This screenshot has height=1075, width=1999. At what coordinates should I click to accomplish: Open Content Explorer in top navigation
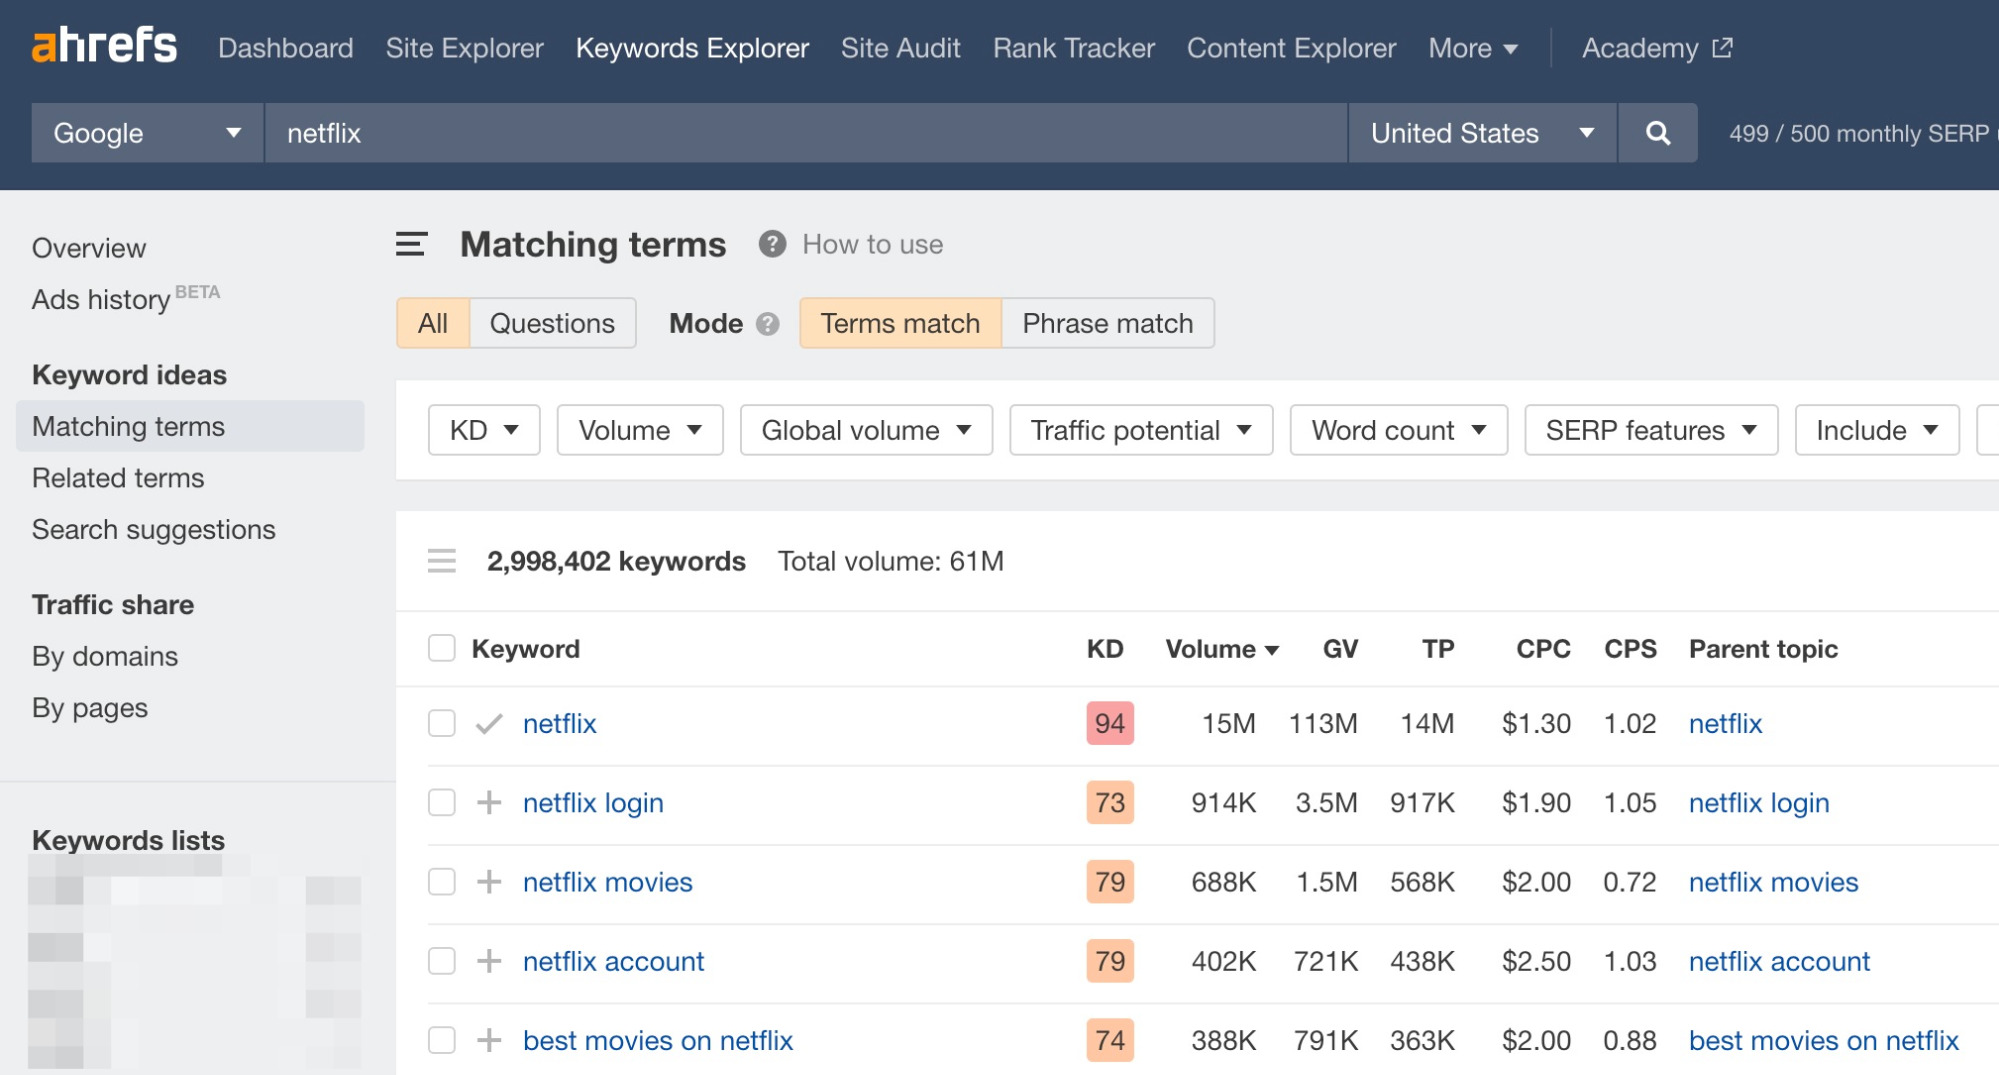point(1291,48)
